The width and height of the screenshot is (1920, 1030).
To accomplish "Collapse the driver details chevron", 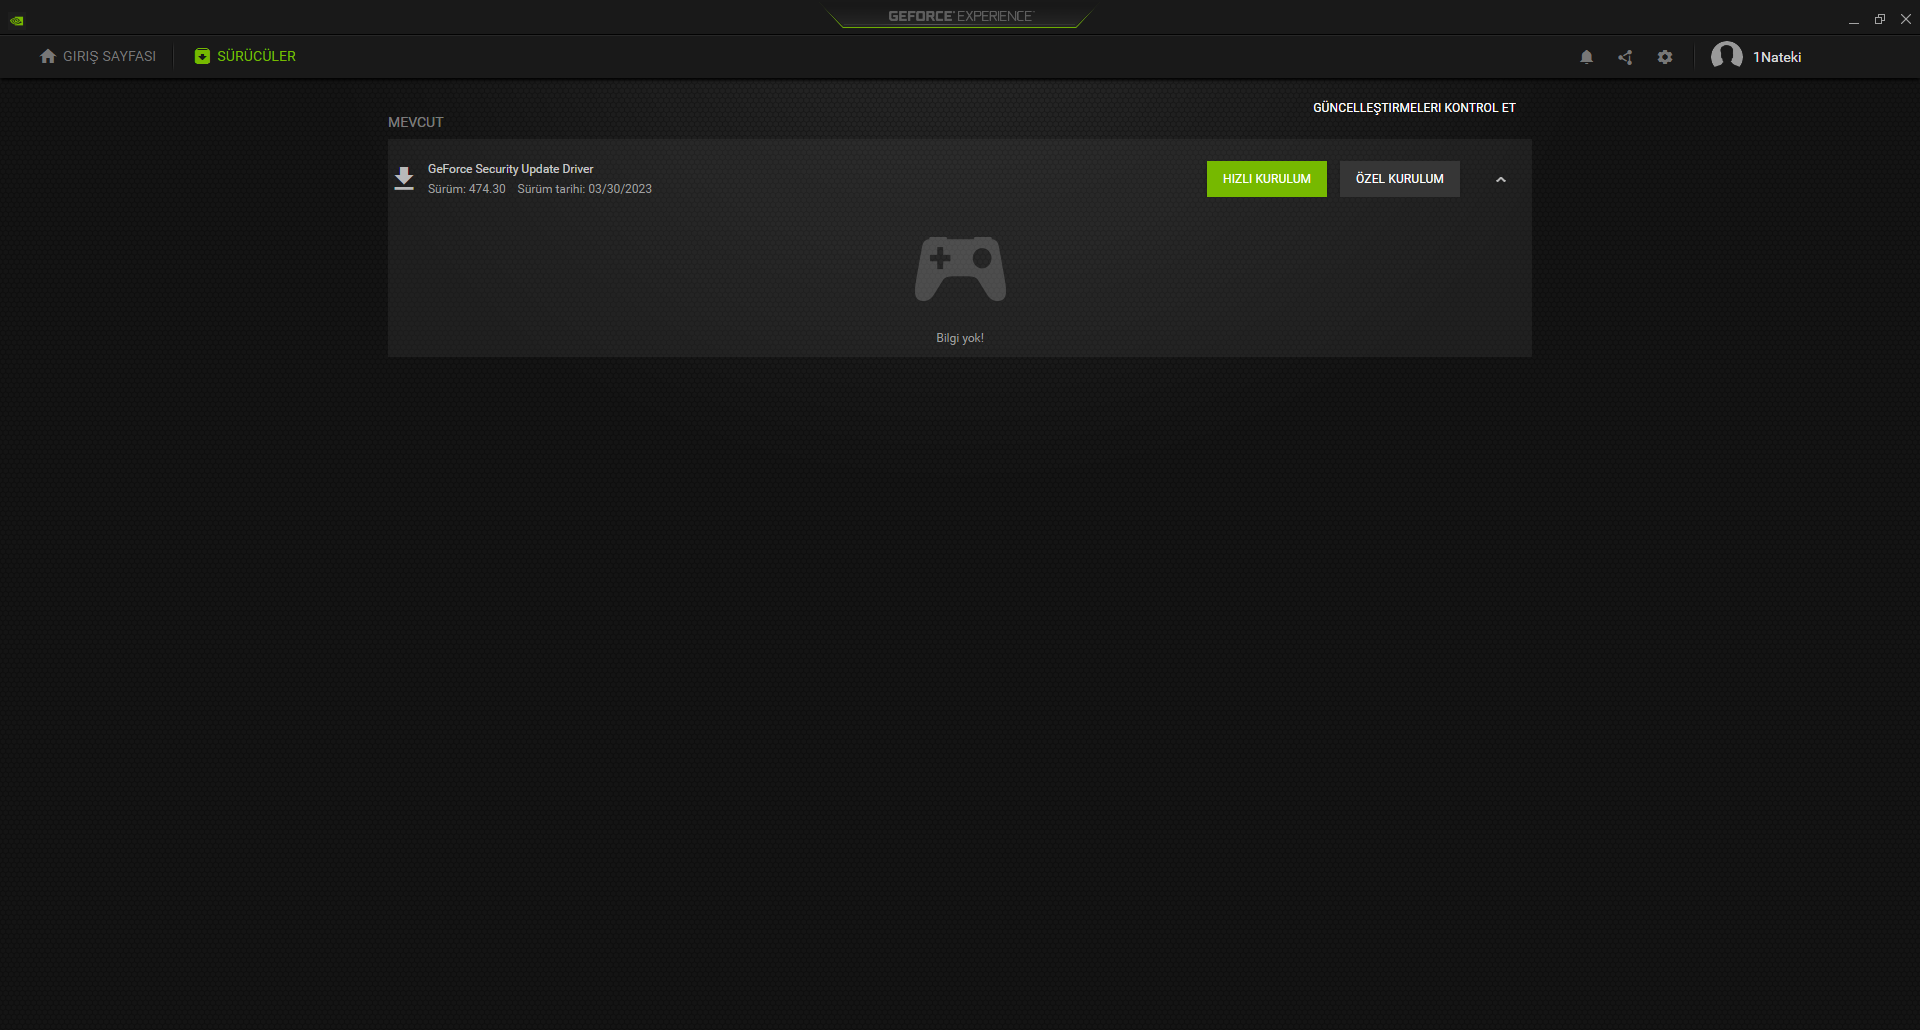I will 1500,180.
